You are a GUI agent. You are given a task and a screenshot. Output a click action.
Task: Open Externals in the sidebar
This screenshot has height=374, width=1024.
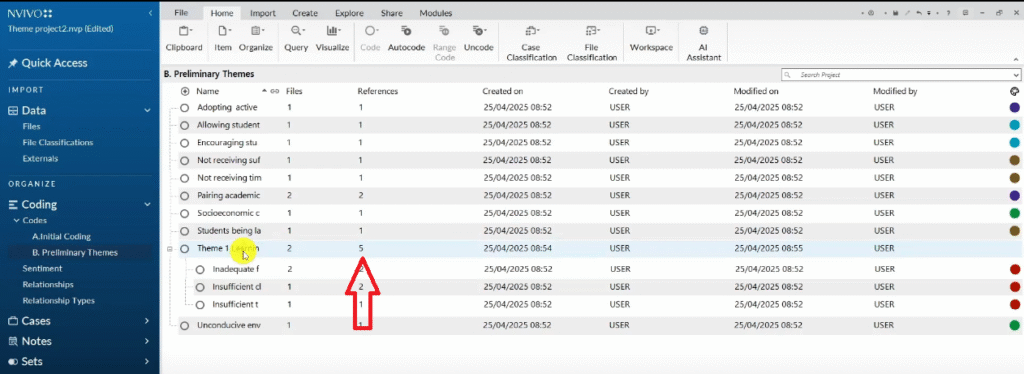(x=40, y=159)
